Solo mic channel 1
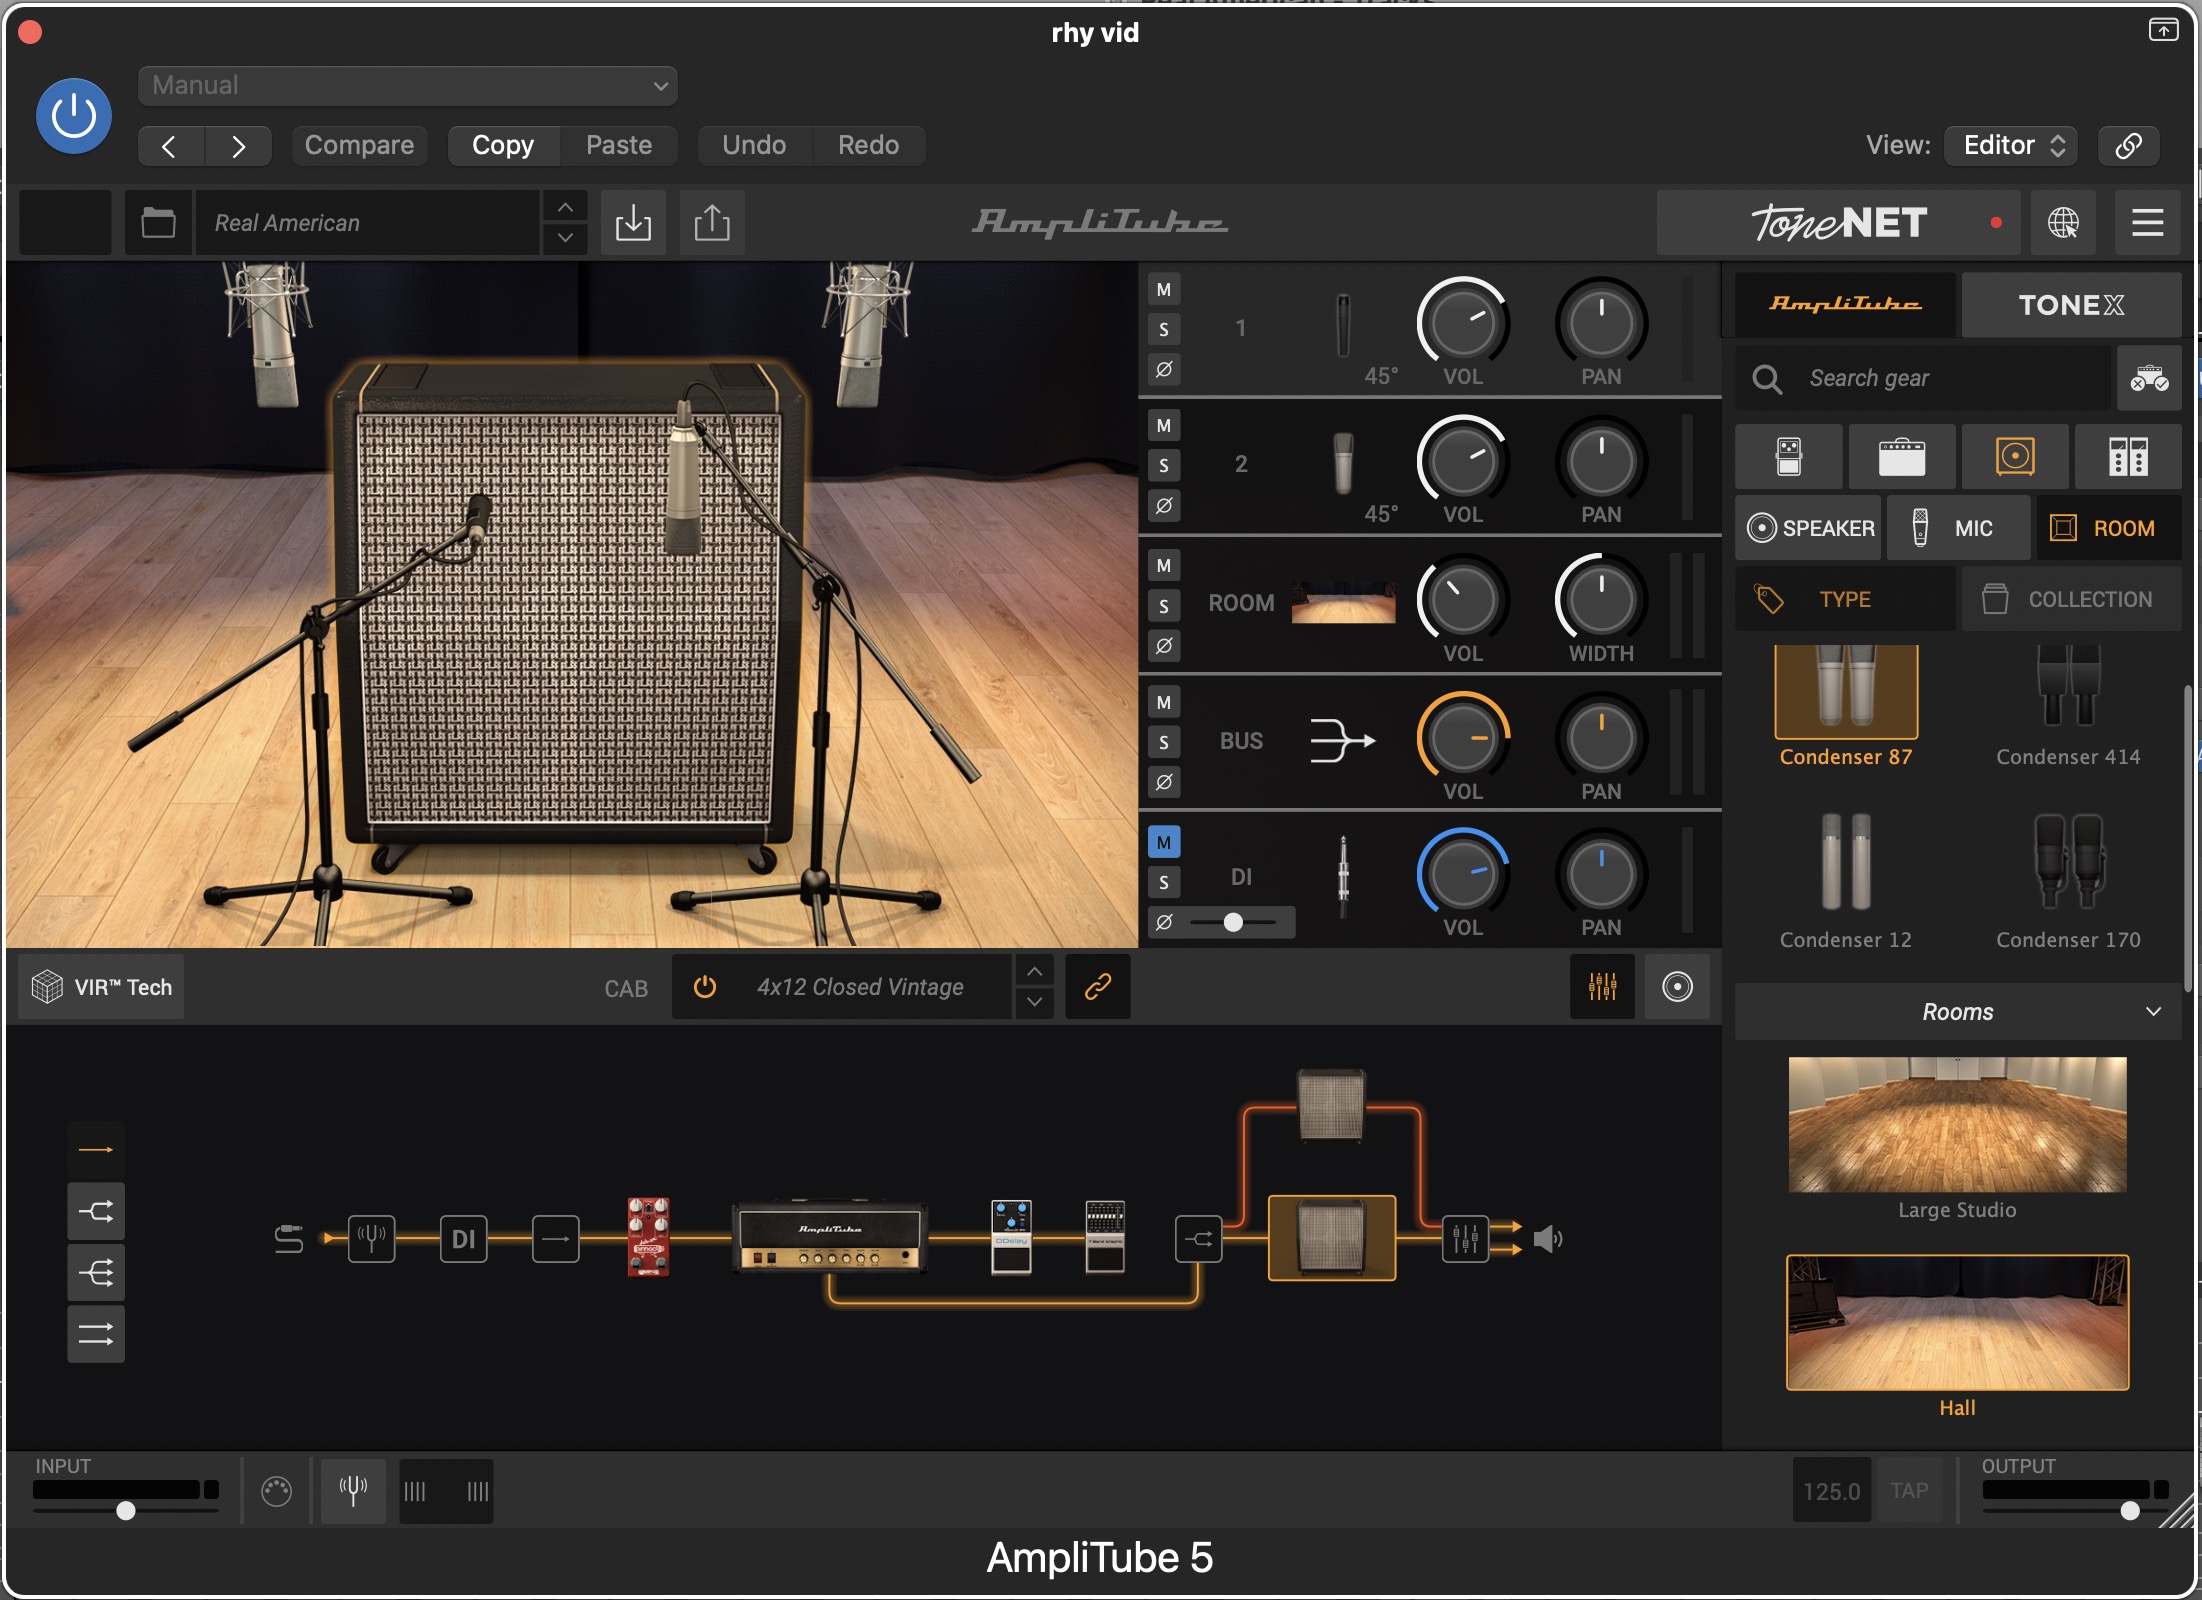The width and height of the screenshot is (2202, 1600). pyautogui.click(x=1164, y=330)
